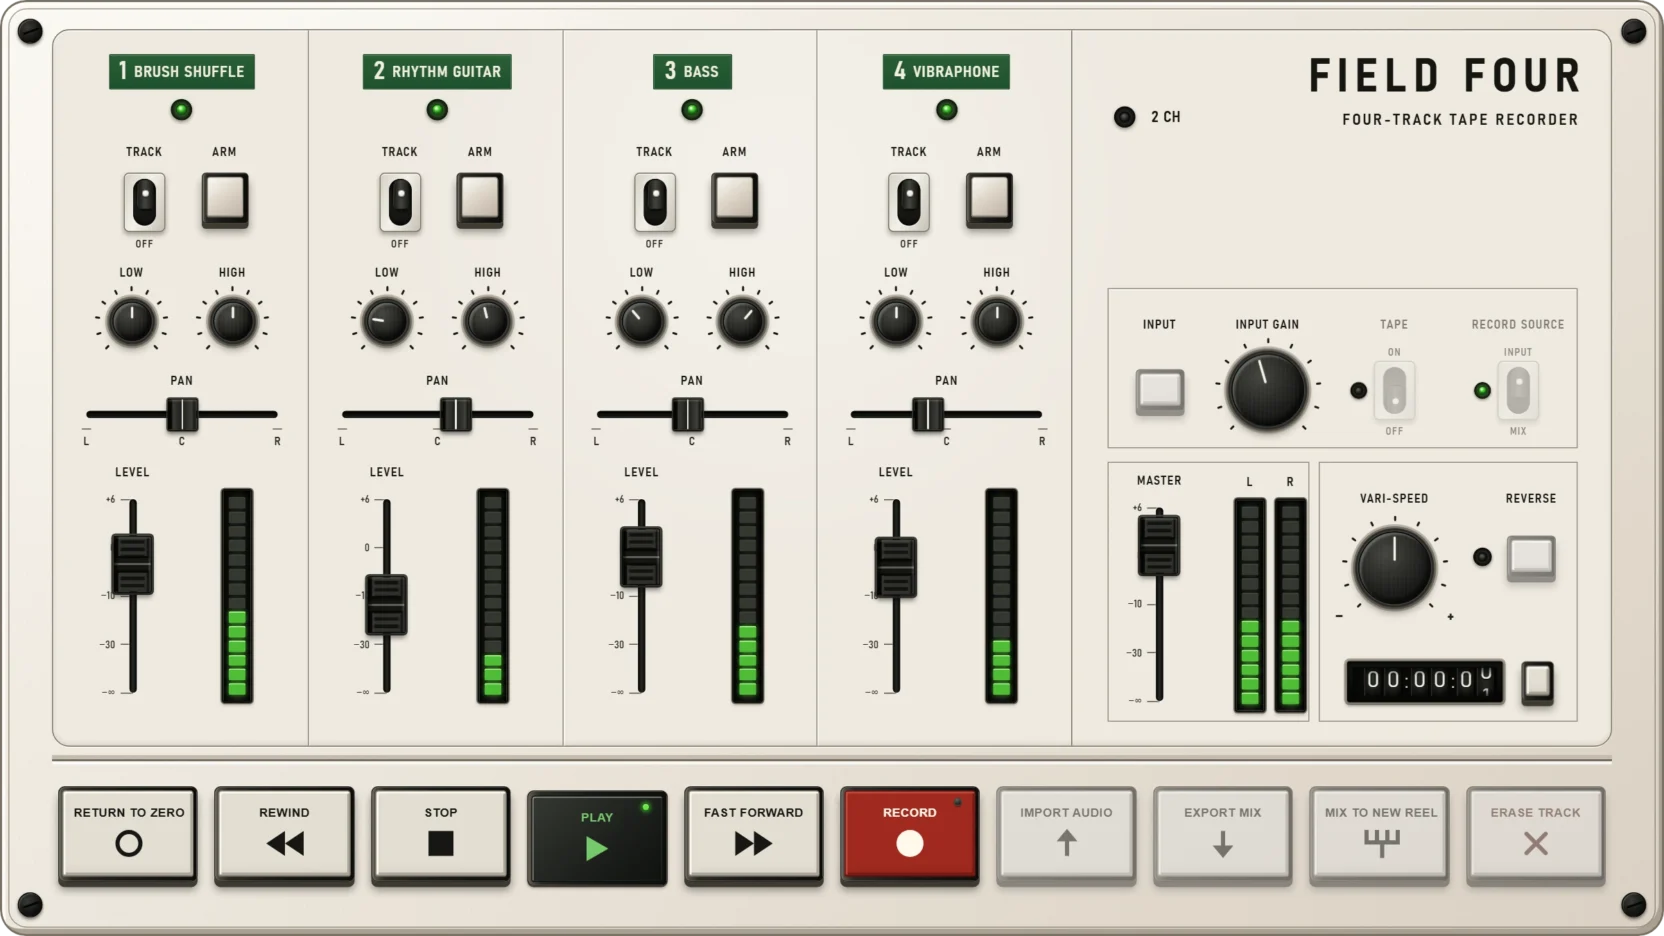Viewport: 1664px width, 936px height.
Task: Click the Import Audio button
Action: [x=1066, y=835]
